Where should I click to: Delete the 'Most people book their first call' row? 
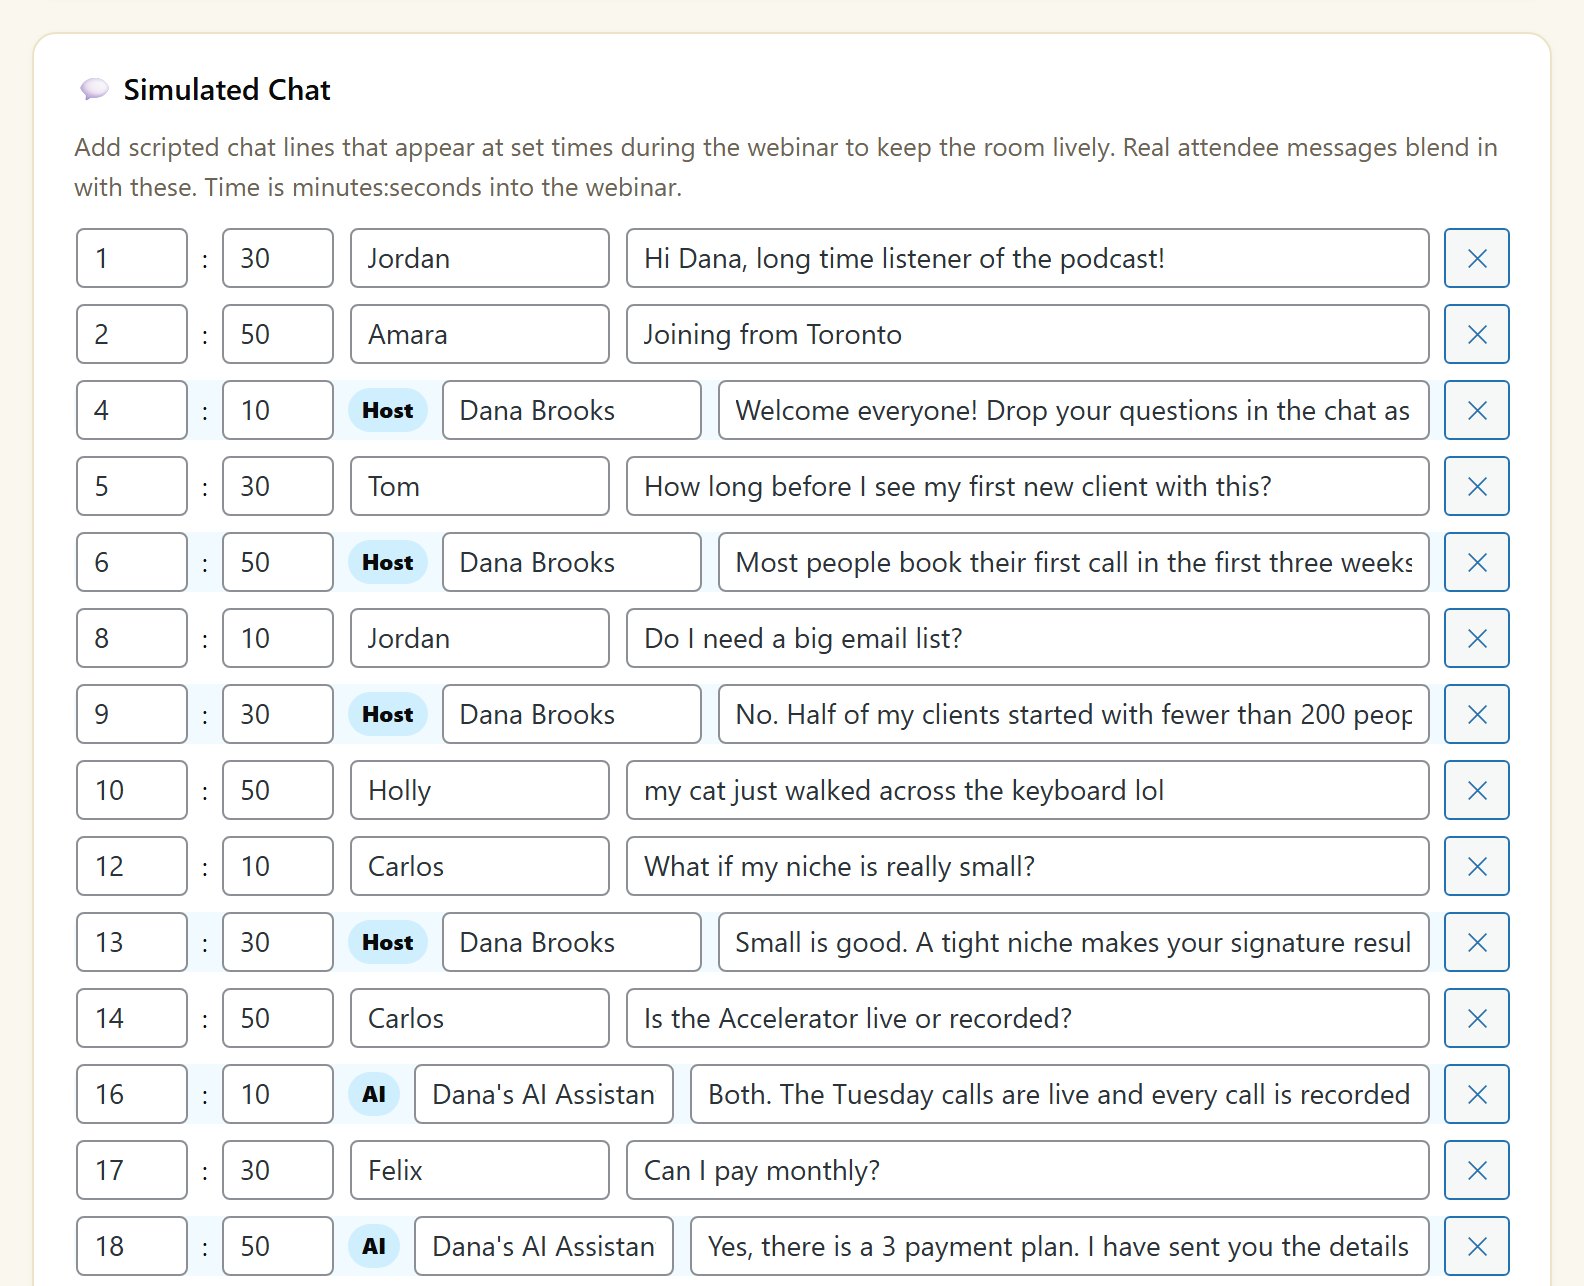1476,562
